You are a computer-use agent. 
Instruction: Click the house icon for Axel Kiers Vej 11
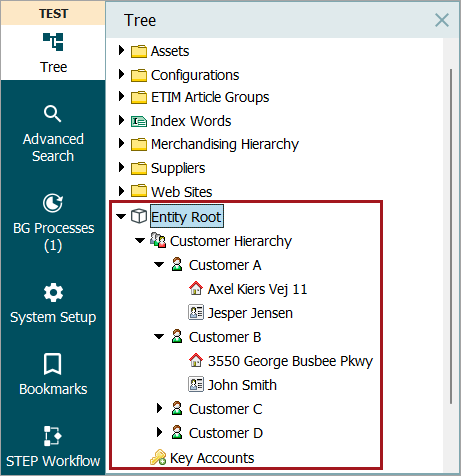pyautogui.click(x=196, y=289)
